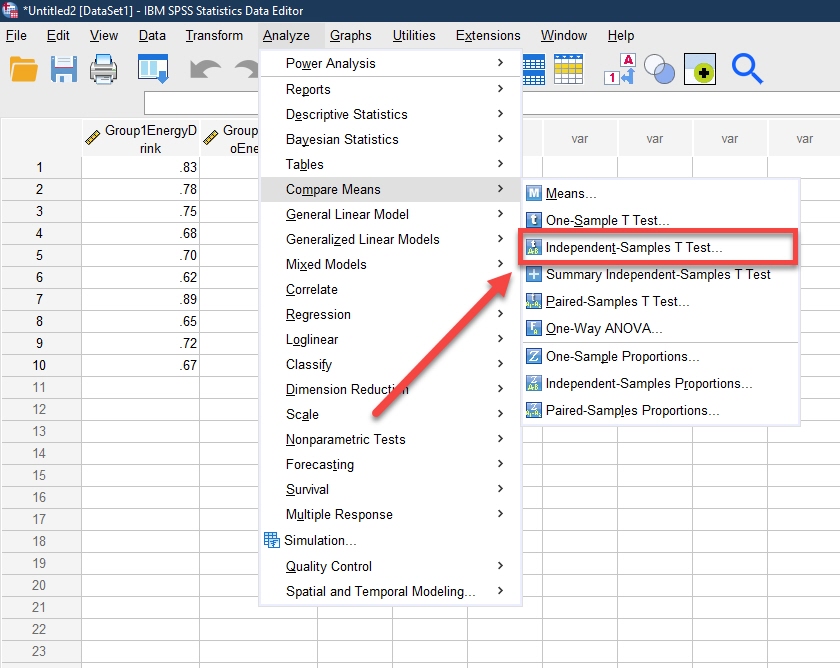Image resolution: width=840 pixels, height=668 pixels.
Task: Click the overlapping circles toolbar icon
Action: click(x=659, y=69)
